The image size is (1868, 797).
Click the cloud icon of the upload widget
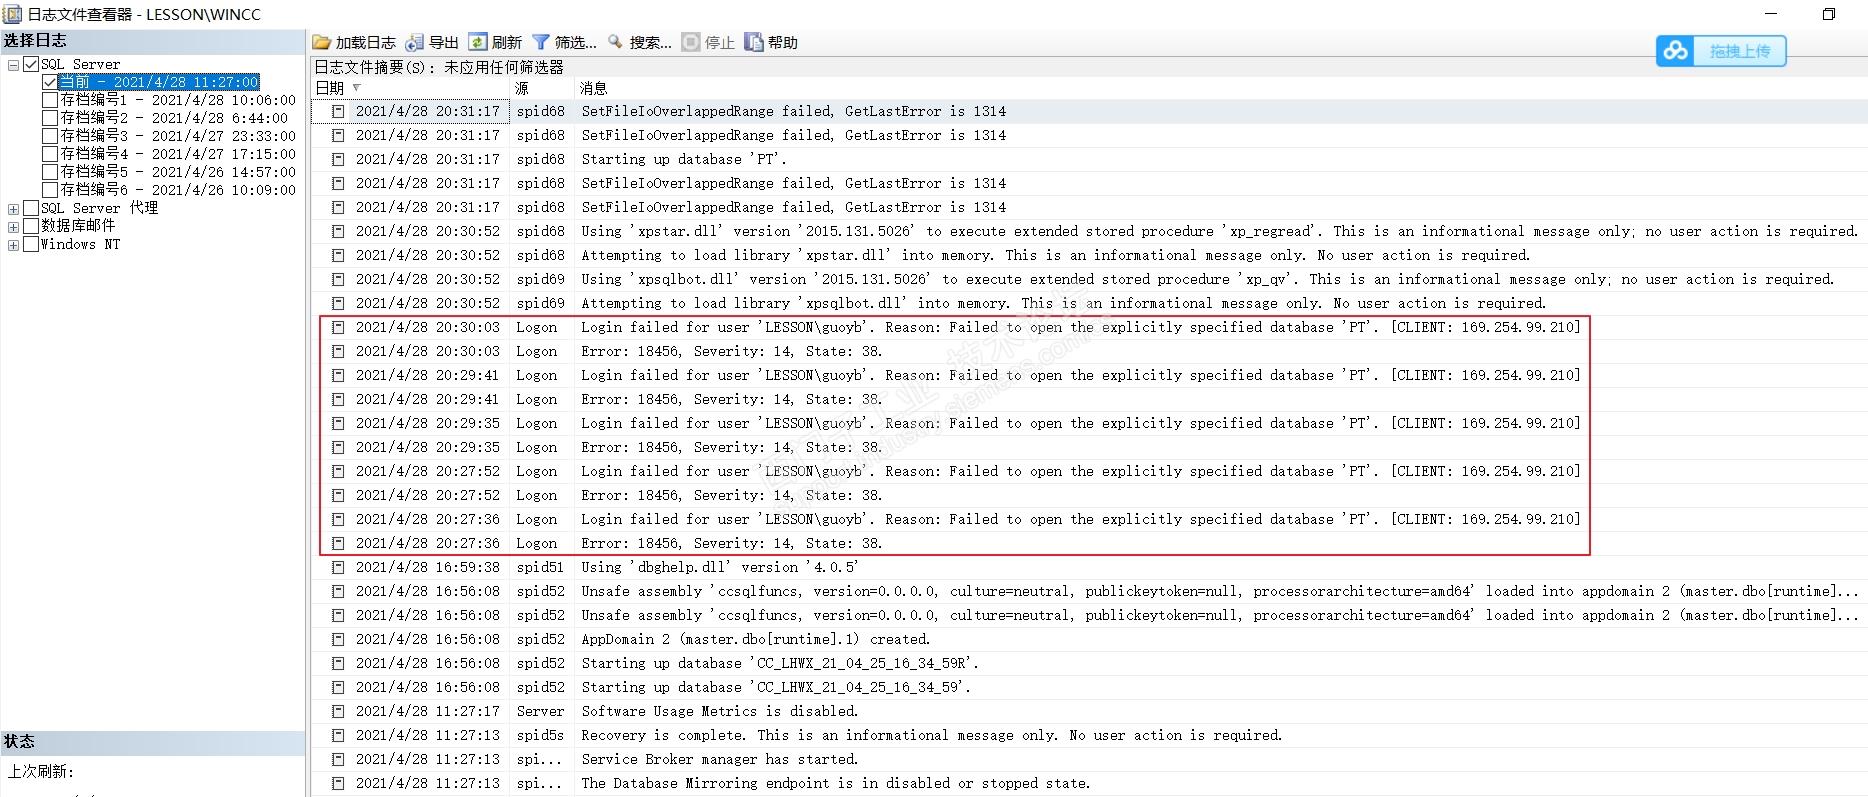1676,51
